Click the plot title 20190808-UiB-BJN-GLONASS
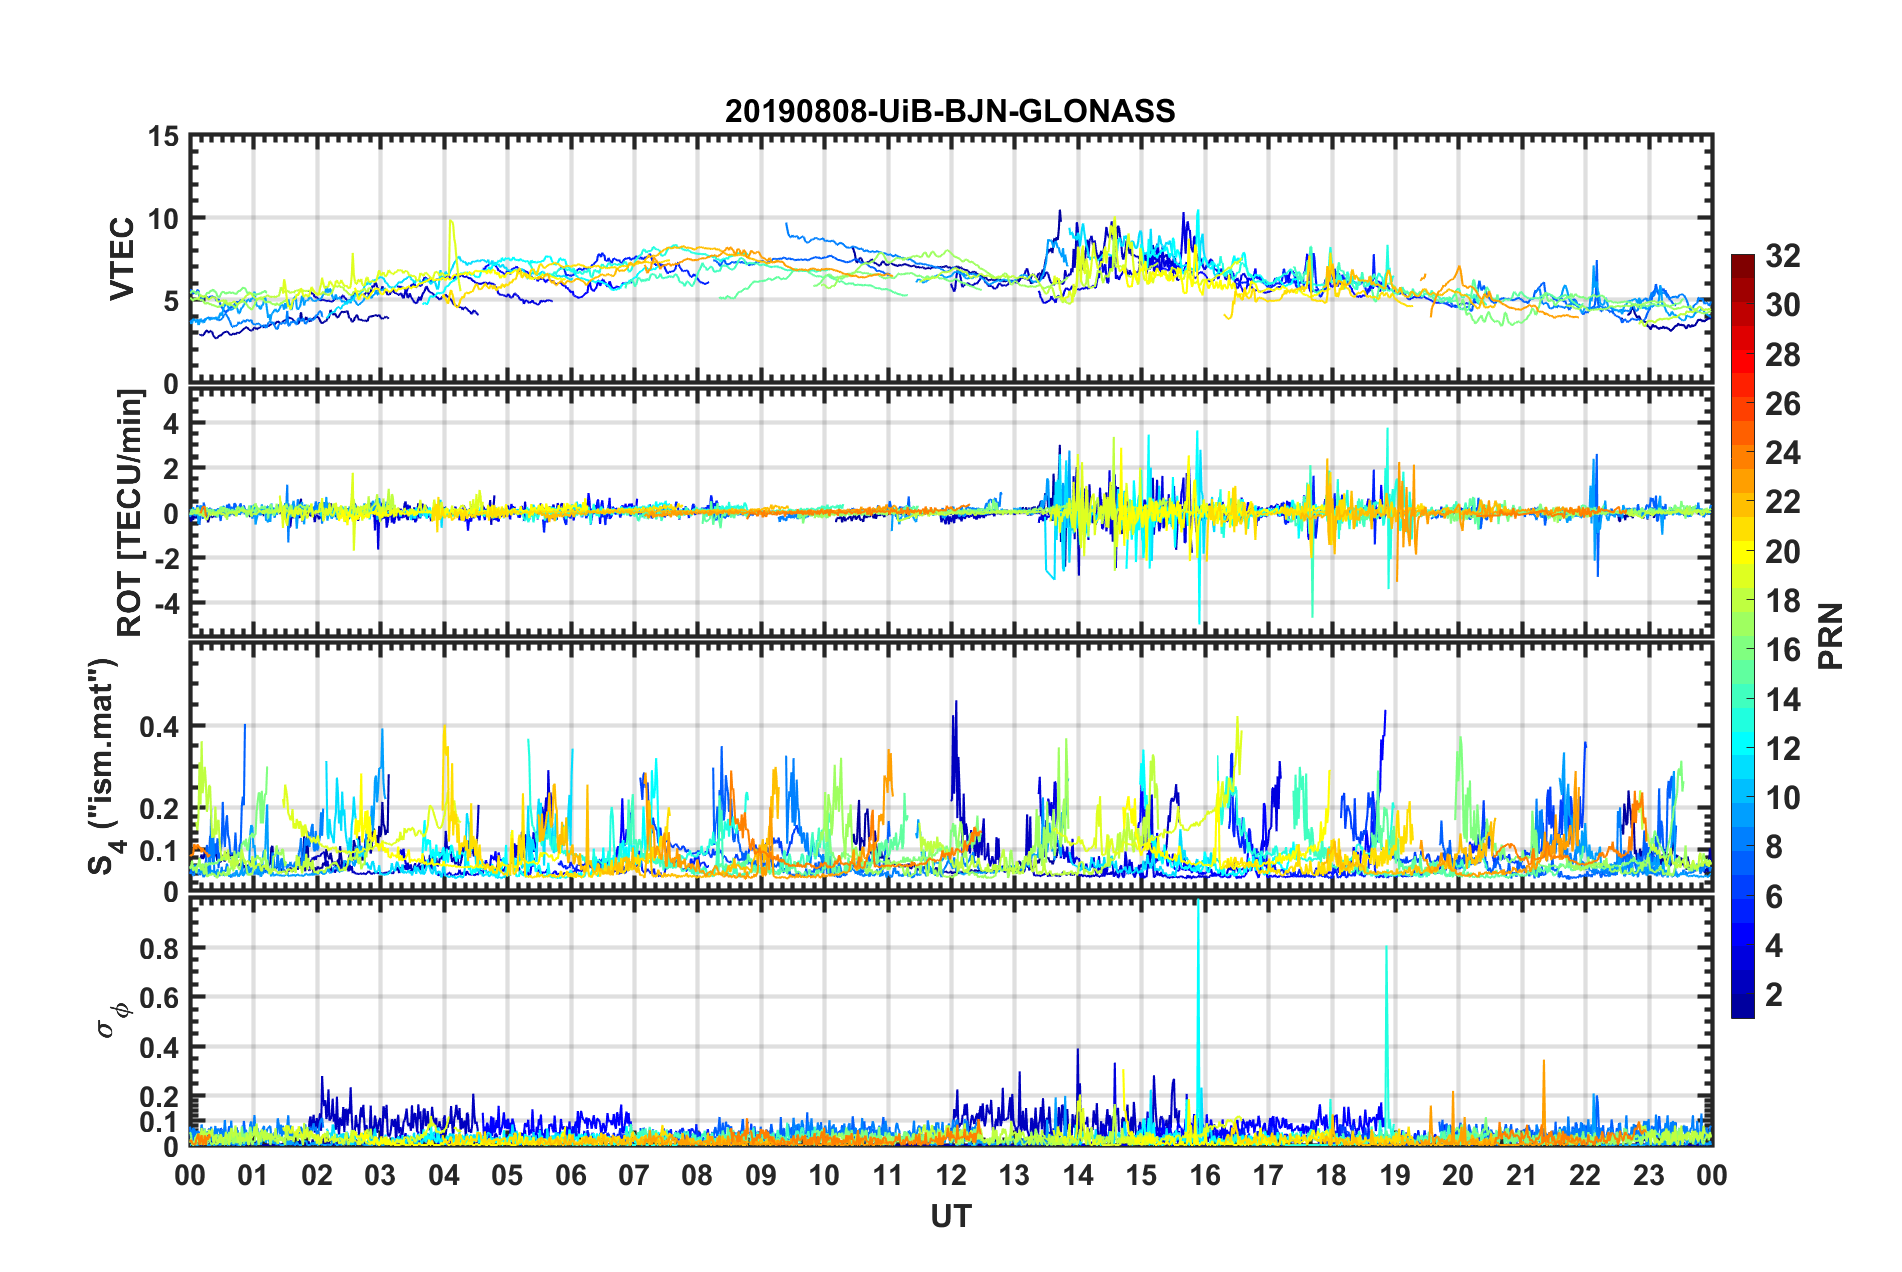1902x1272 pixels. click(x=950, y=111)
